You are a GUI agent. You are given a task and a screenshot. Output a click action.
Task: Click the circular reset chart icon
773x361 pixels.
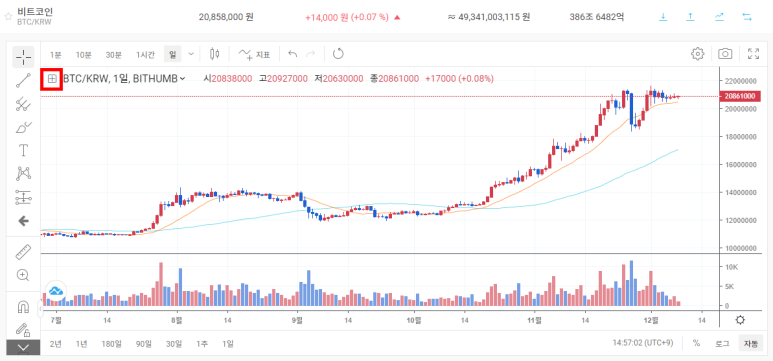tap(338, 54)
